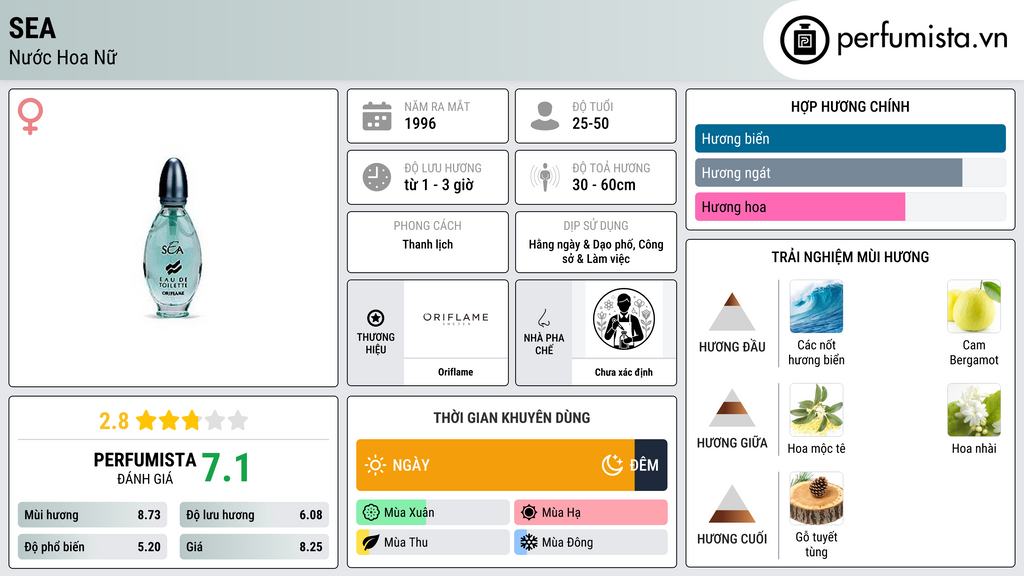
Task: Open the sea wave note image
Action: pyautogui.click(x=816, y=306)
